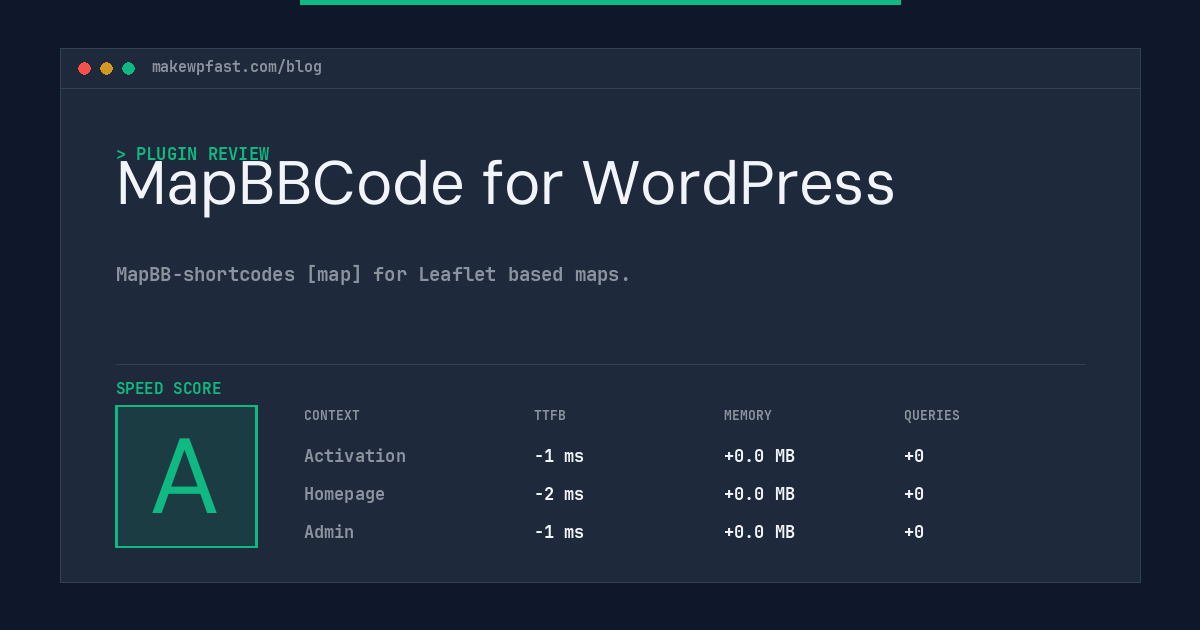Click Activation memory value +0.0 MB
The height and width of the screenshot is (630, 1200).
[759, 456]
